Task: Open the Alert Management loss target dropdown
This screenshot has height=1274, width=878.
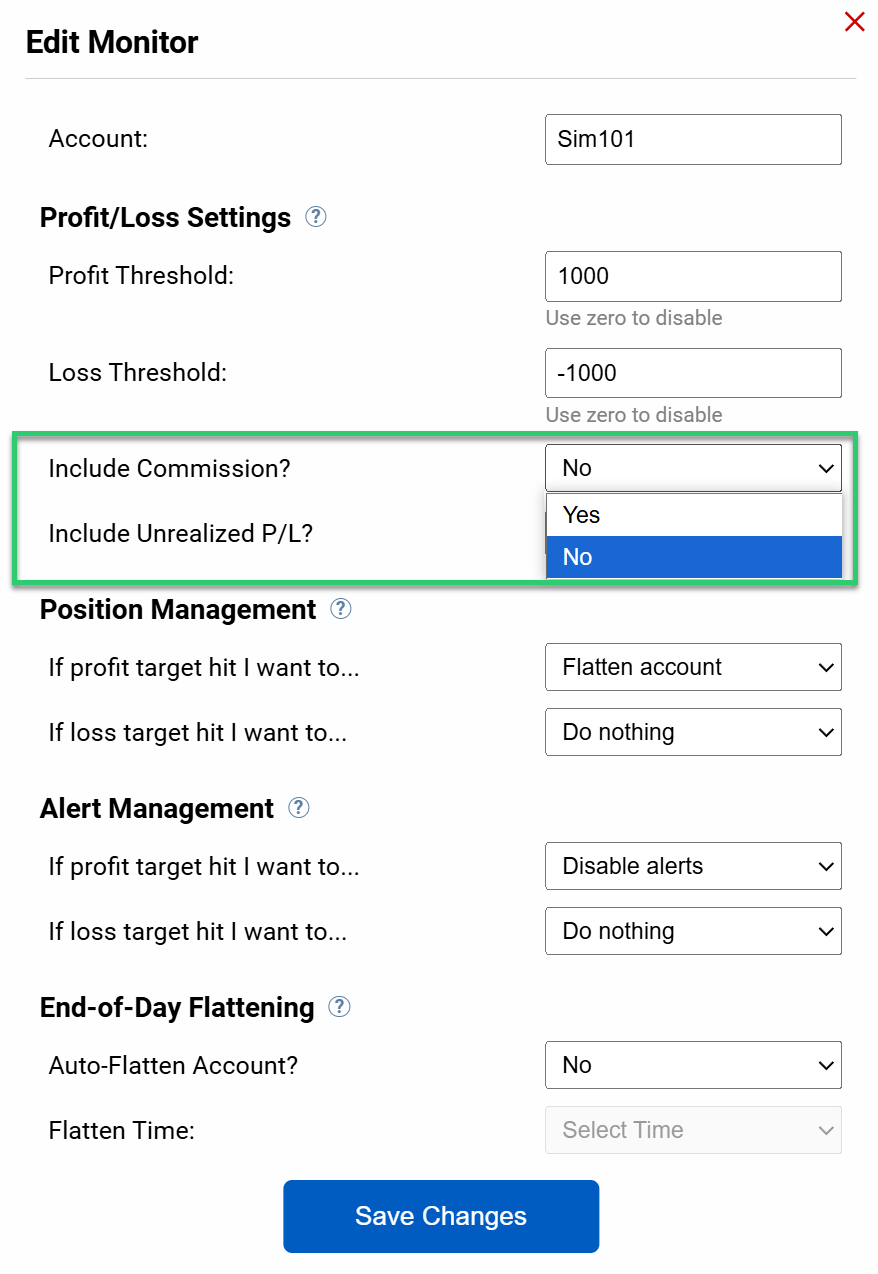Action: 693,931
